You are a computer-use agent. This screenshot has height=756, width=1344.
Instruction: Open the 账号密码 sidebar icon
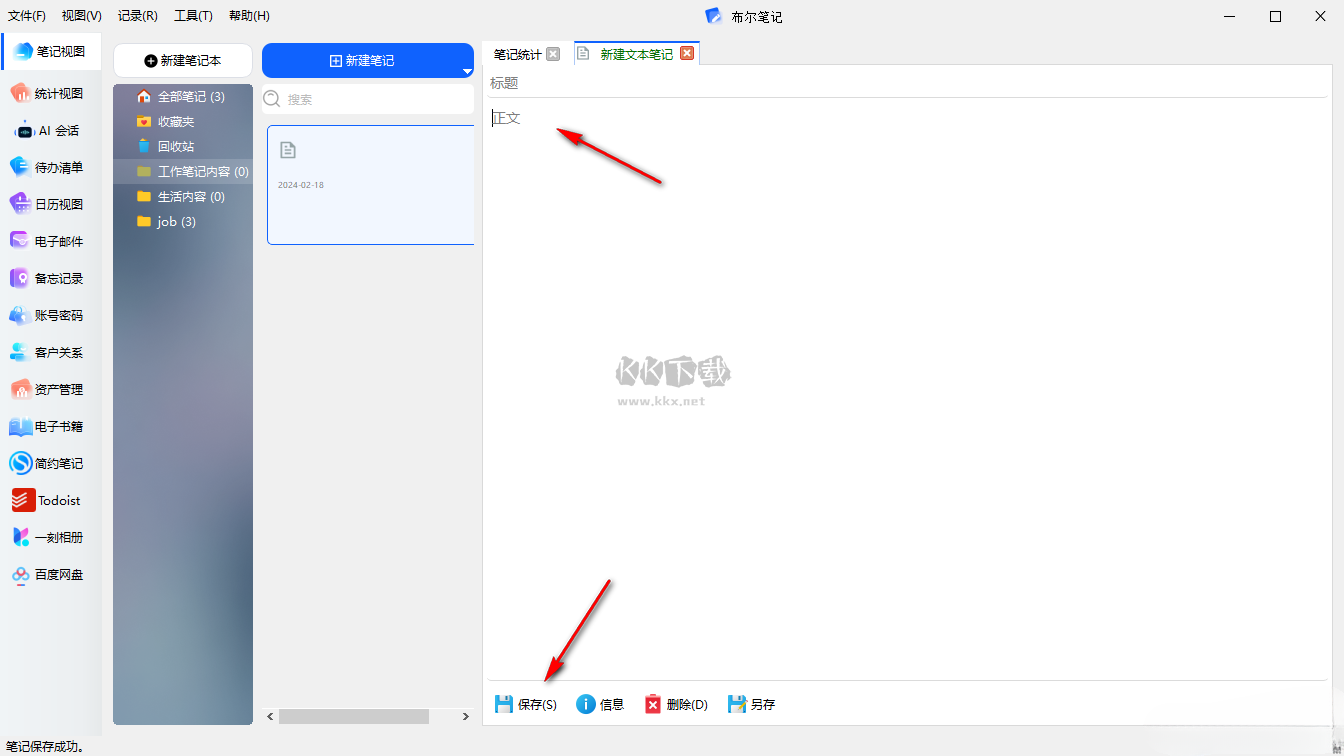coord(21,315)
